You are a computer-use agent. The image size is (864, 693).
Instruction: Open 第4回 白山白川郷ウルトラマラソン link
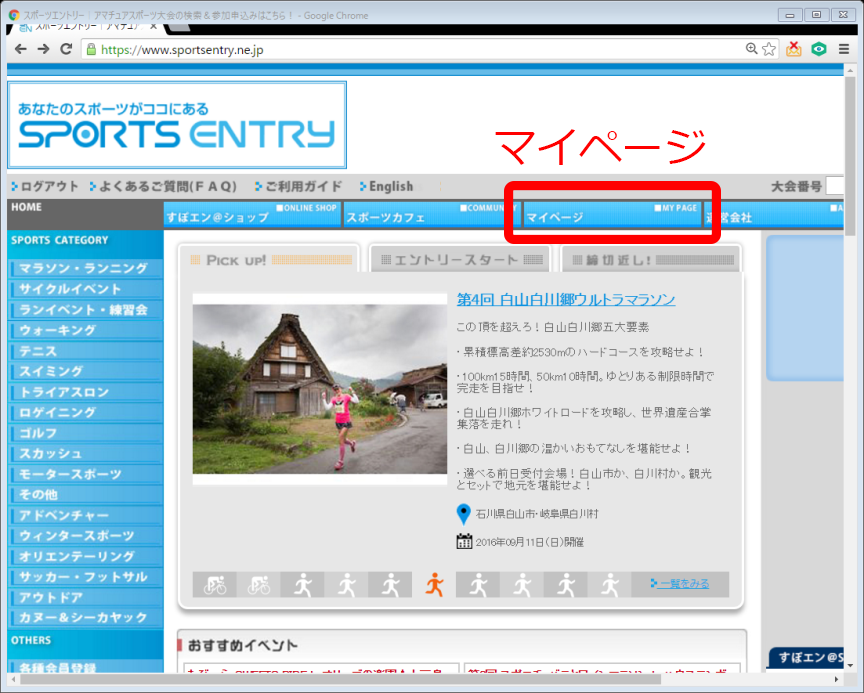click(566, 300)
